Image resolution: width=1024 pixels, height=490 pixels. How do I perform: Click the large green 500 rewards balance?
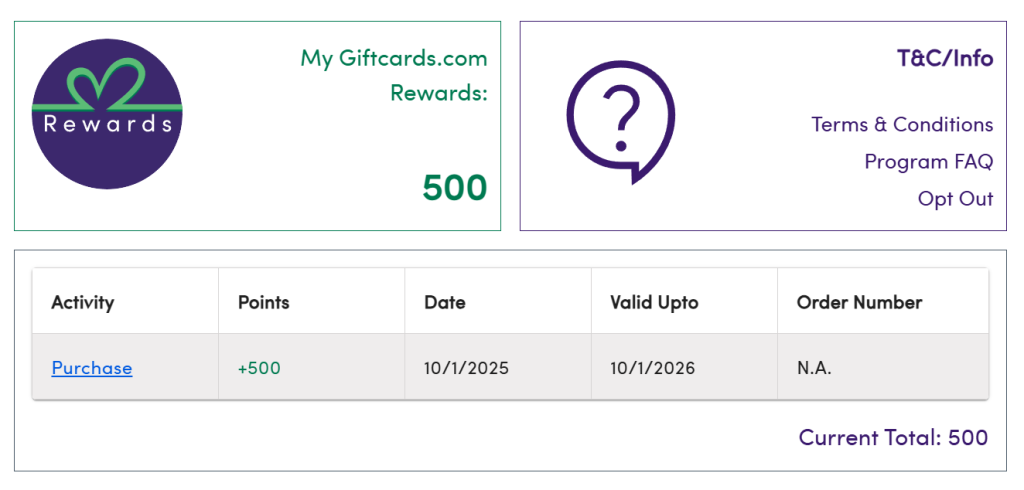(x=454, y=187)
